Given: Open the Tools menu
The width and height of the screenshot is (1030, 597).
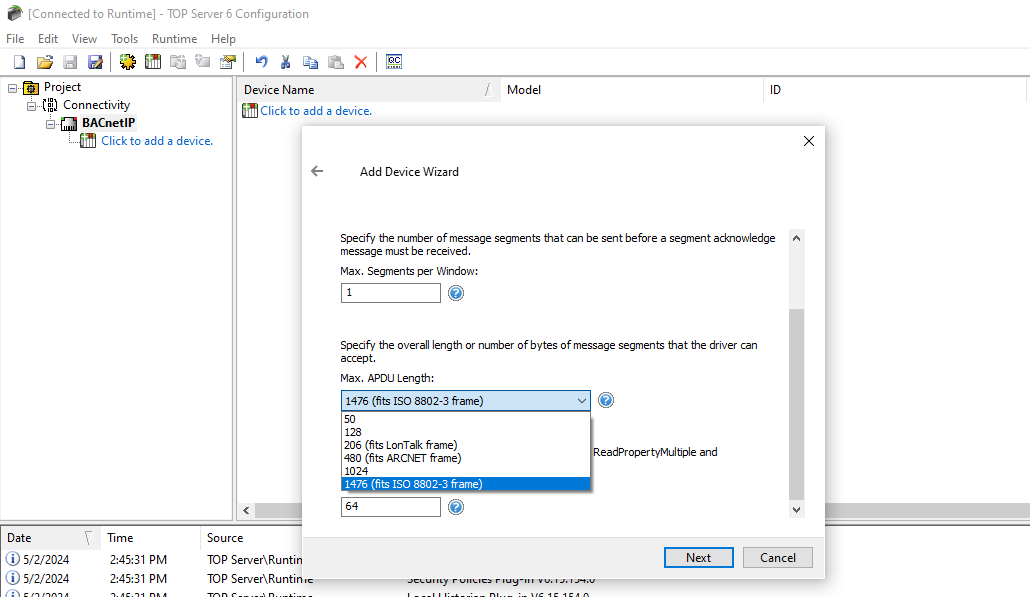Looking at the screenshot, I should 124,38.
